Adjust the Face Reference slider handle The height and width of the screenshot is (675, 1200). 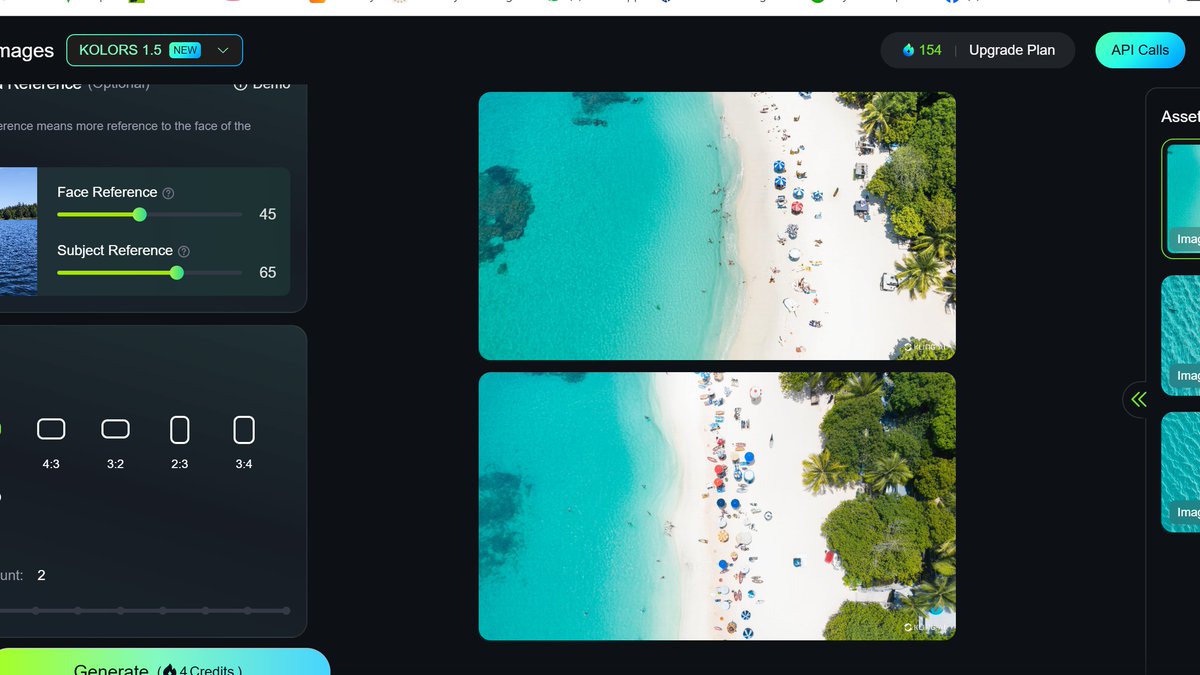tap(140, 214)
